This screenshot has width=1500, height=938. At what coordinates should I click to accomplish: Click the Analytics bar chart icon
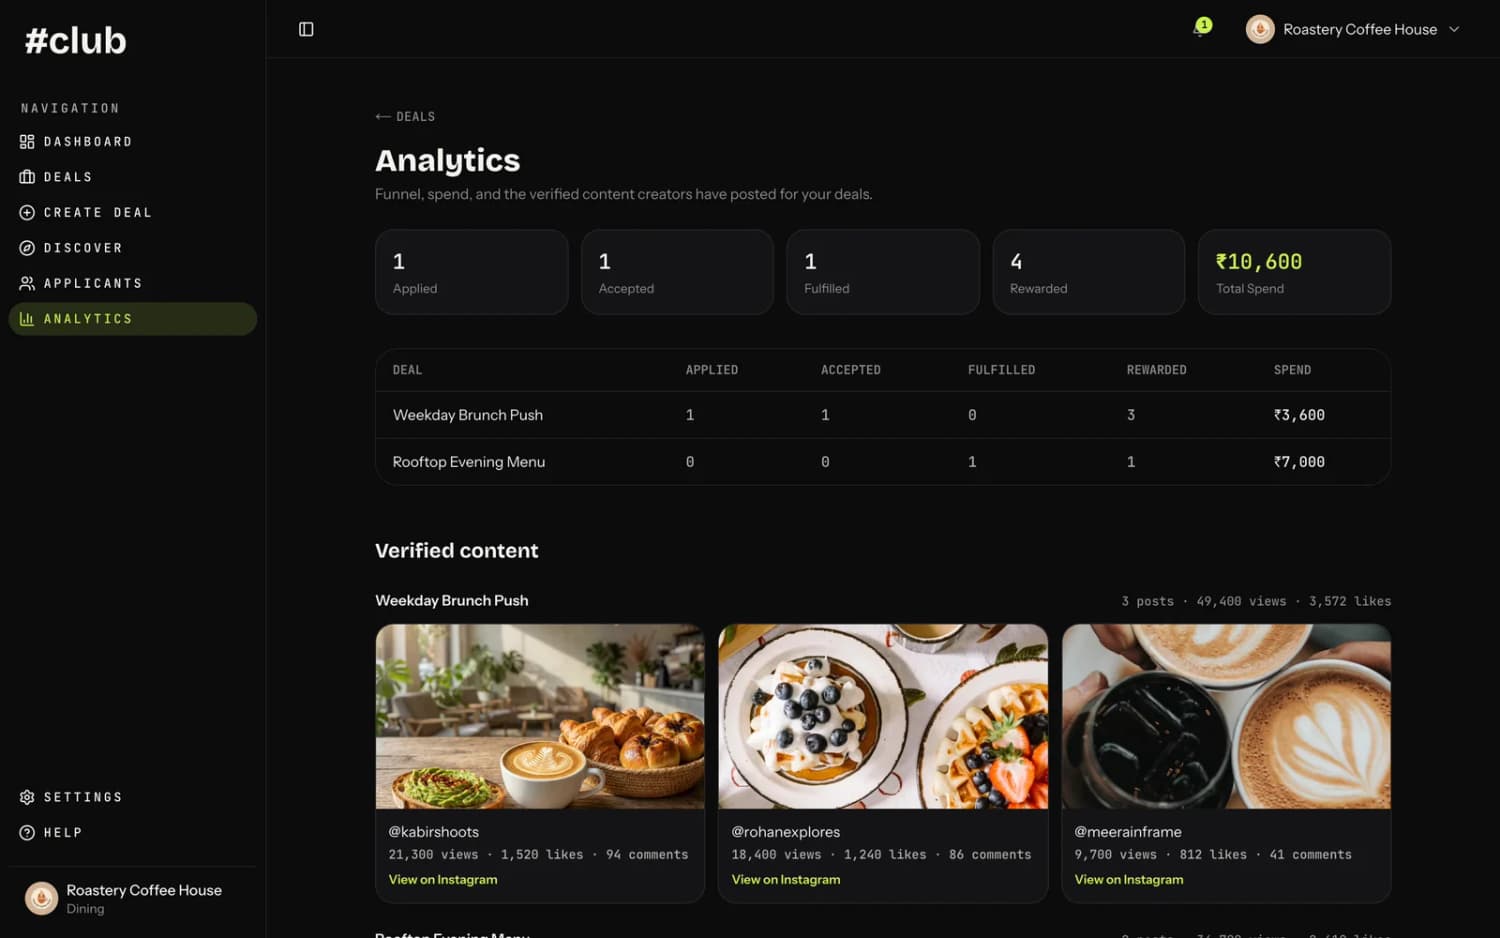27,319
